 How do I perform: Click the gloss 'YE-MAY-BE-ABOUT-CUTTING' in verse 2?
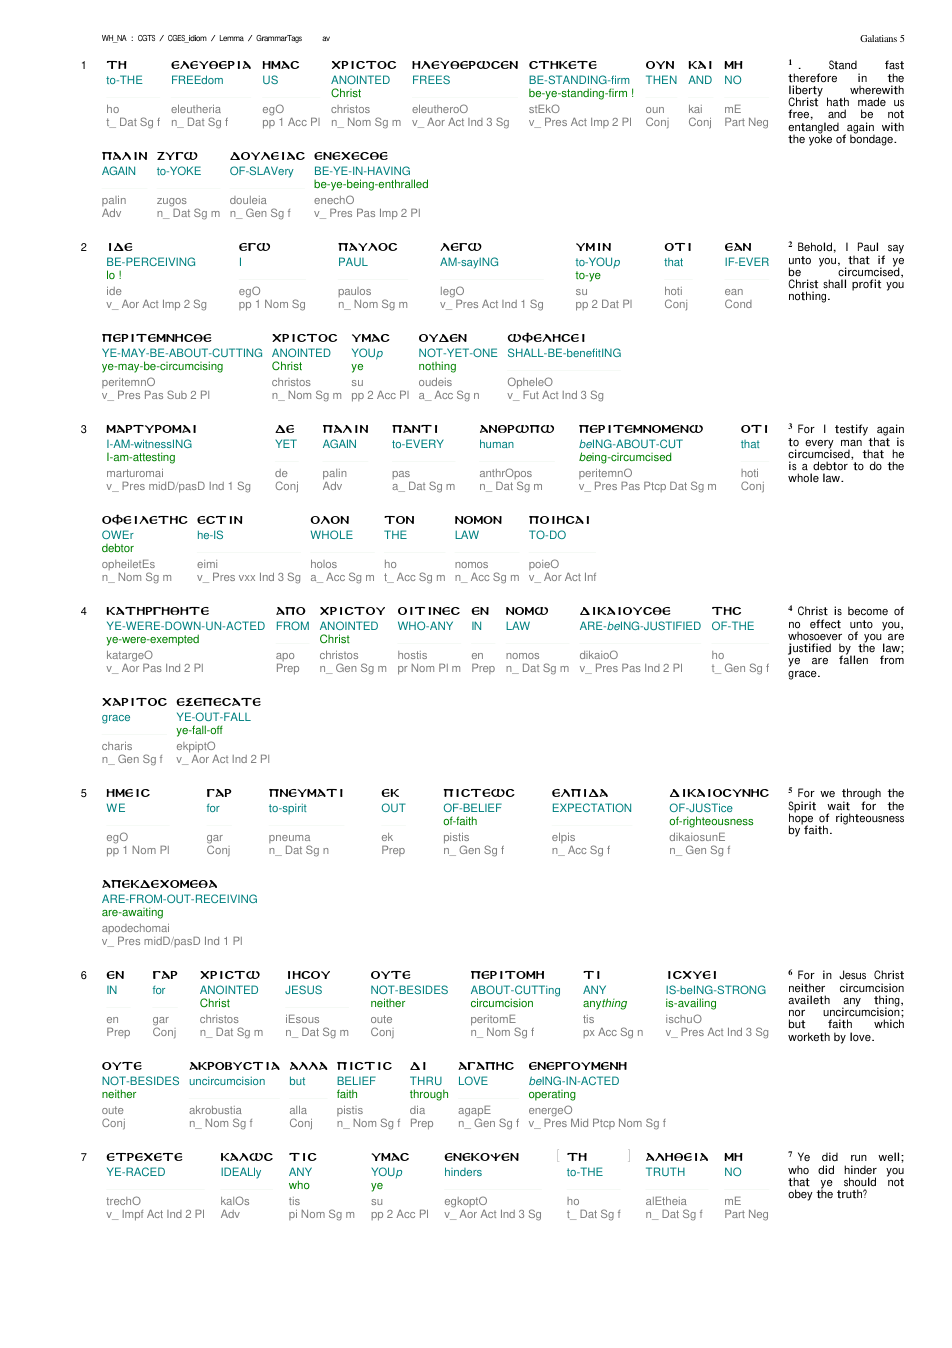[182, 354]
